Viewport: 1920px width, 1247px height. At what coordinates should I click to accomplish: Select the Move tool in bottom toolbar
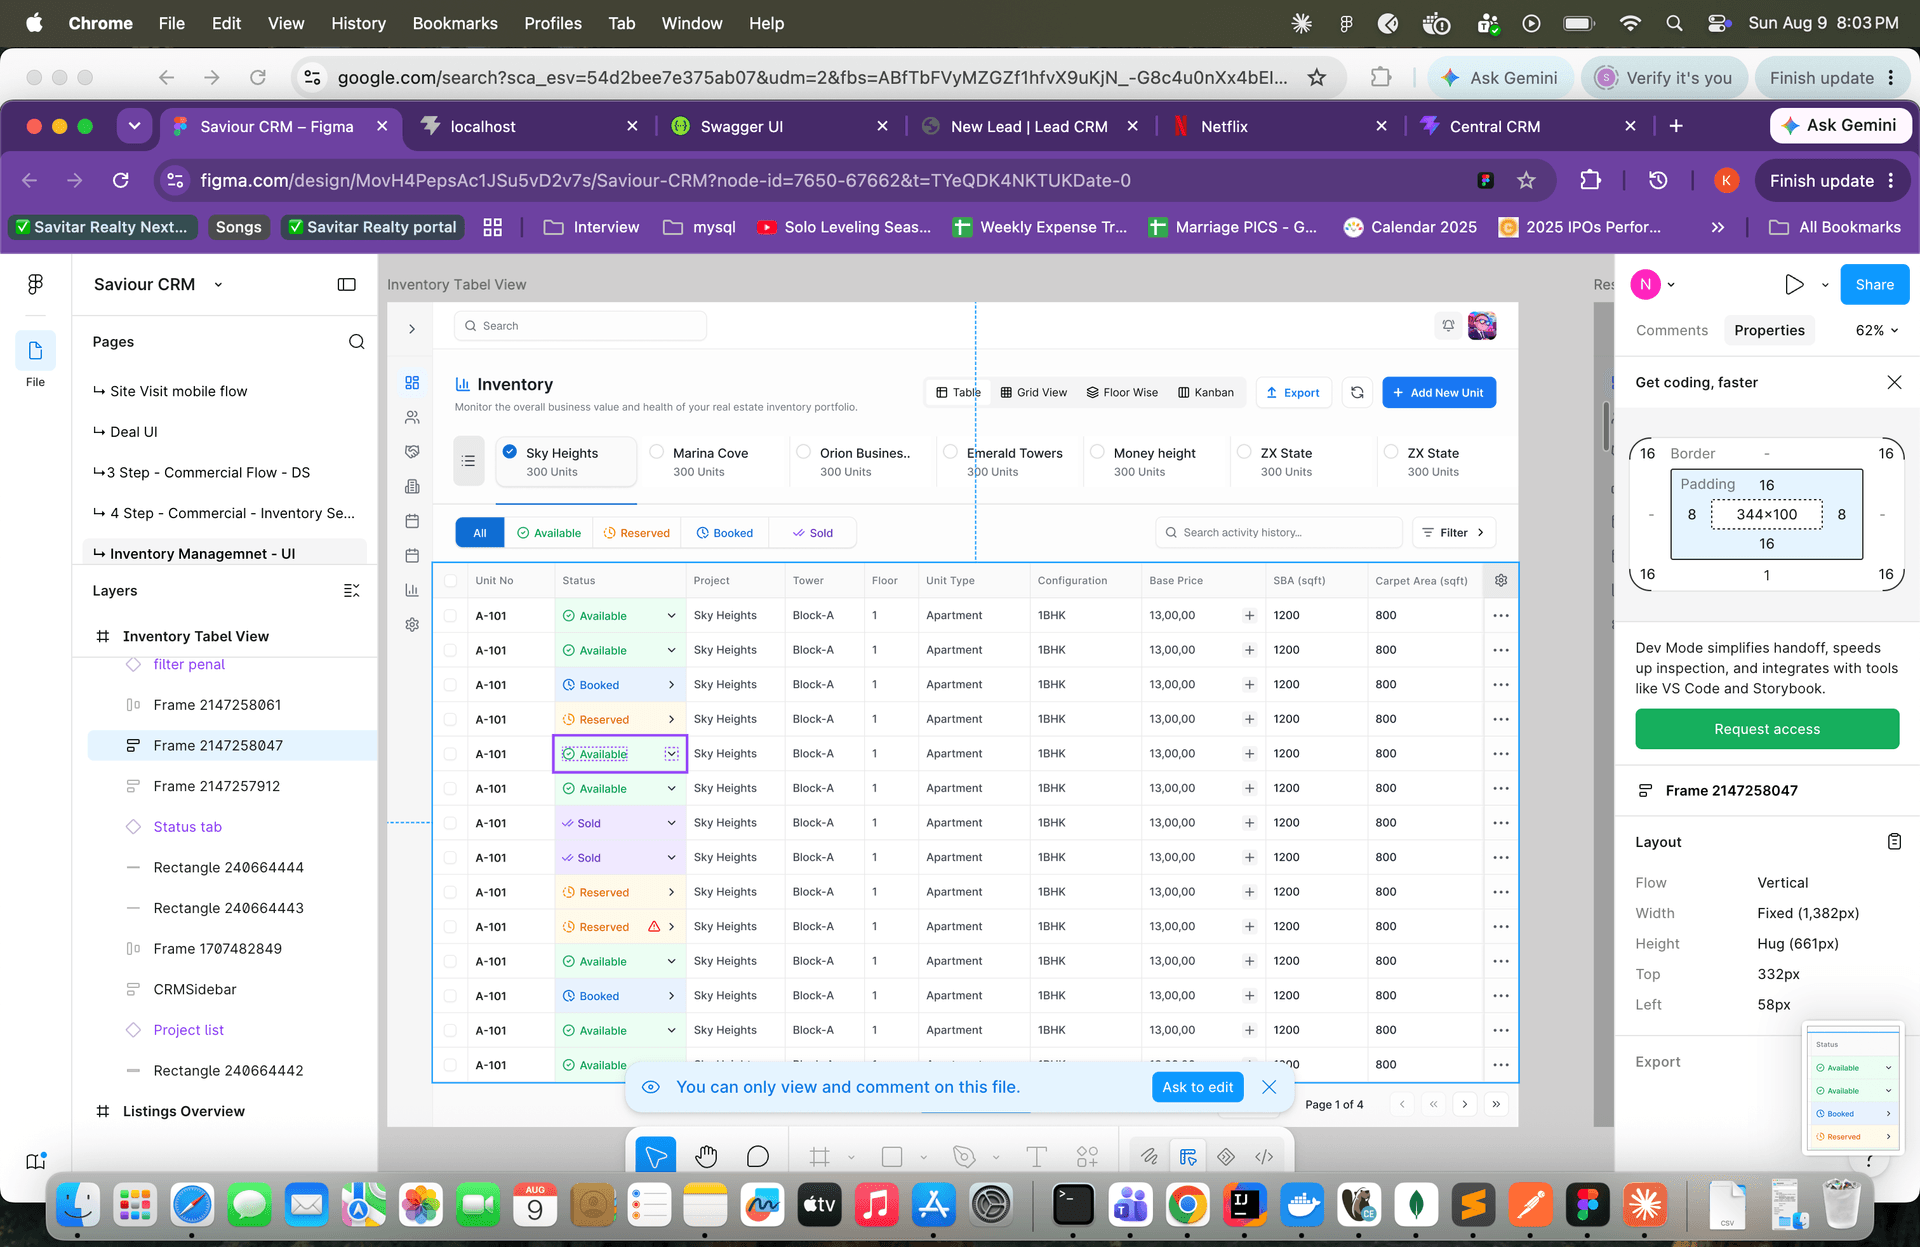point(656,1156)
